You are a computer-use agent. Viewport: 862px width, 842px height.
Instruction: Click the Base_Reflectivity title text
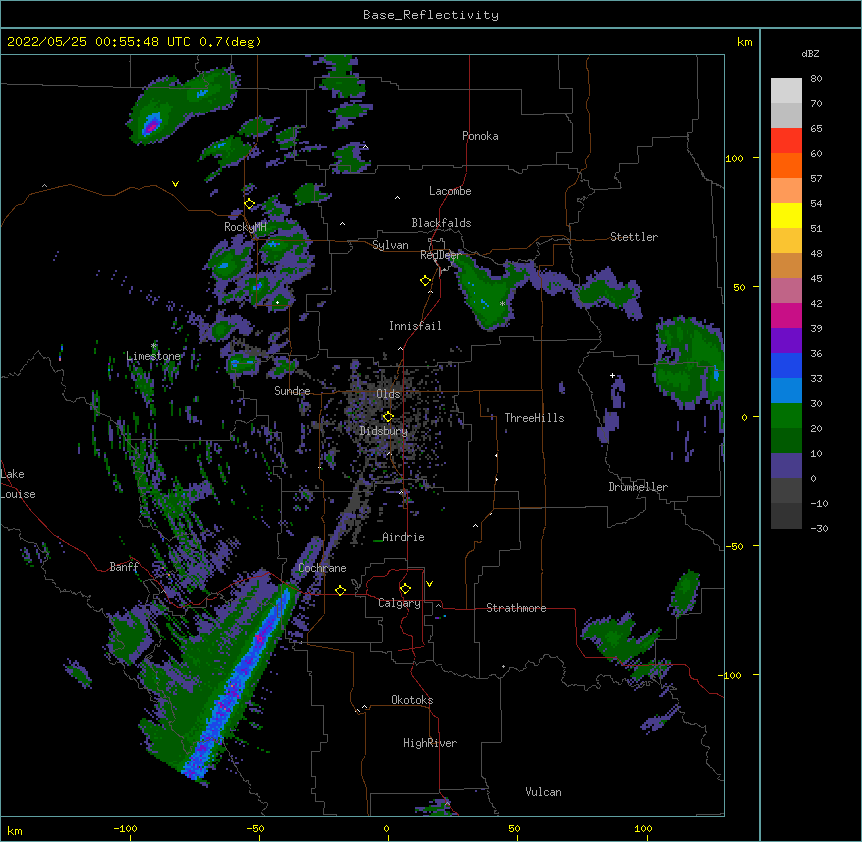tap(431, 15)
